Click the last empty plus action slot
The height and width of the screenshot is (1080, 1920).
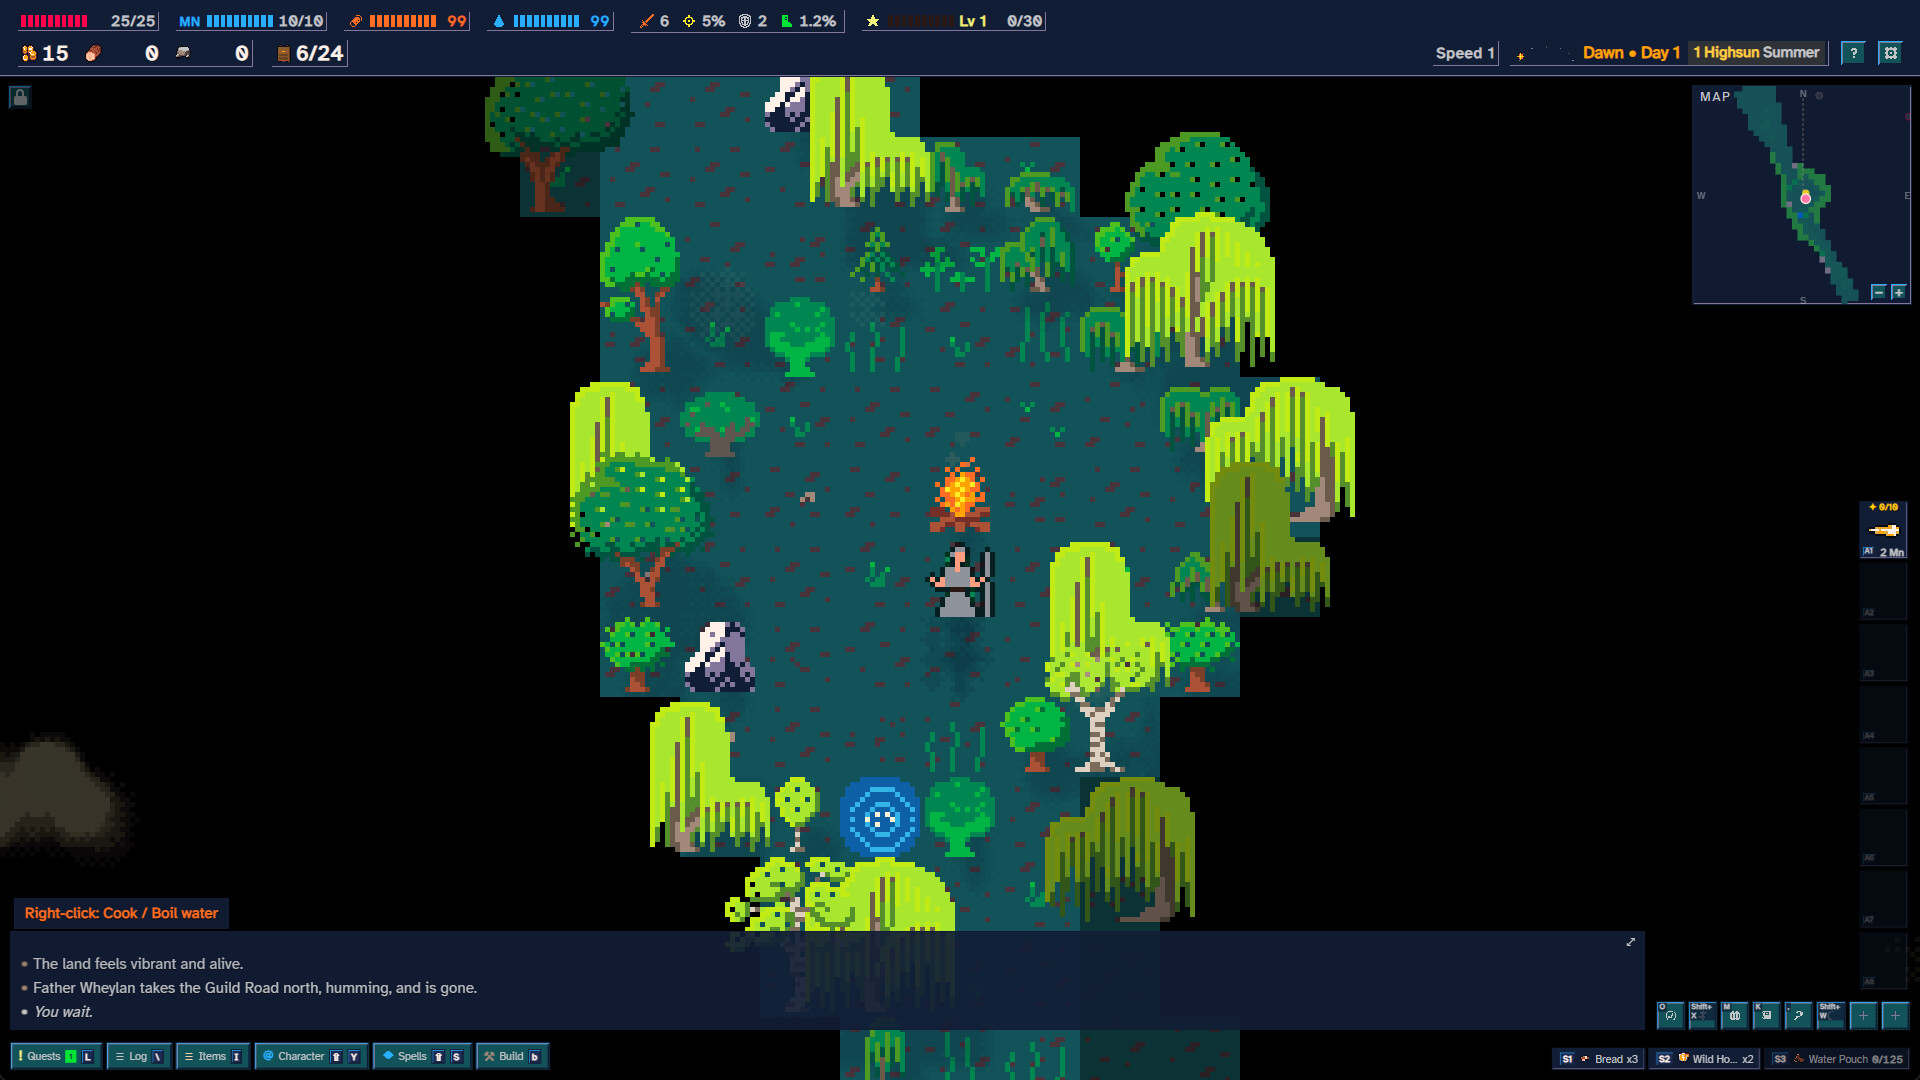tap(1895, 1015)
